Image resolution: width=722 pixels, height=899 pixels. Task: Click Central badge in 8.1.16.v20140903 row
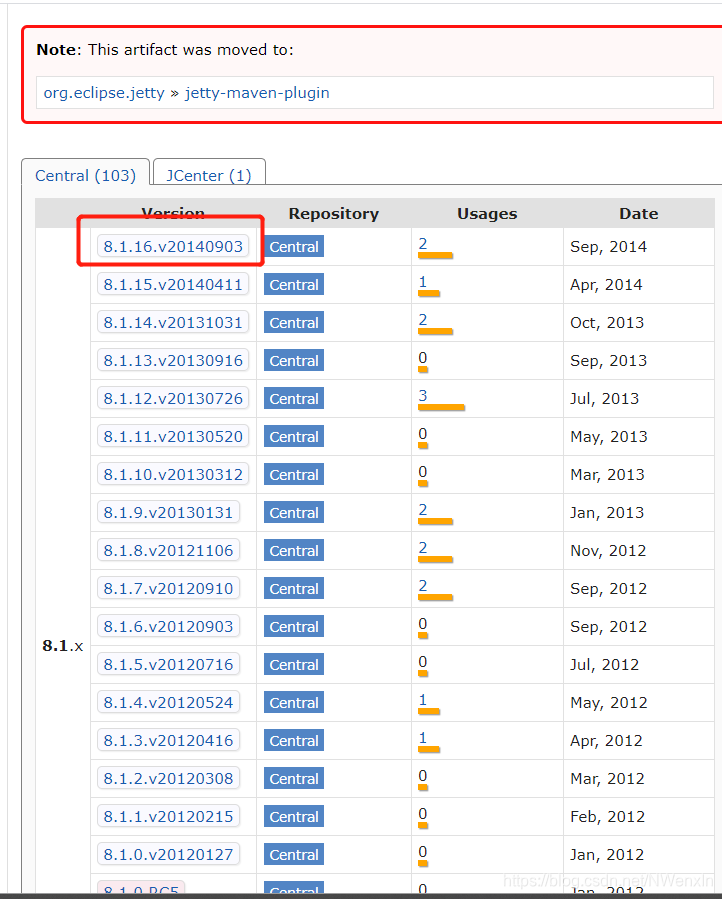coord(294,247)
